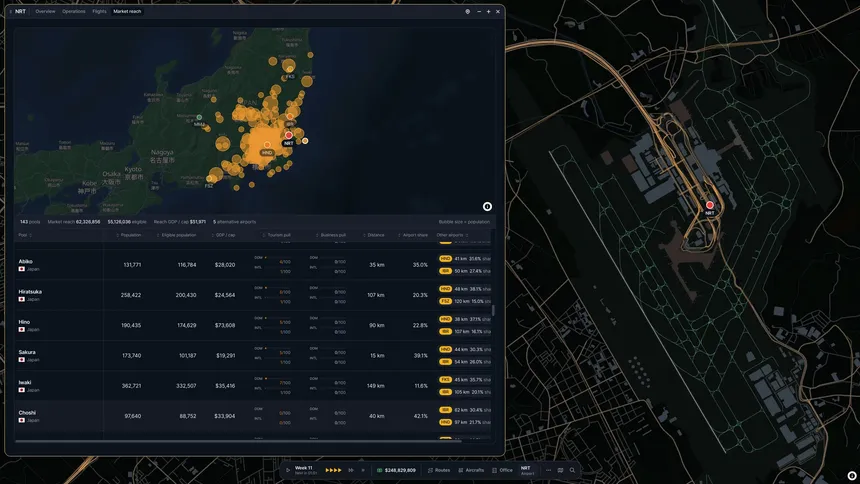860x484 pixels.
Task: Sort table by Eligible population column
Action: click(176, 235)
